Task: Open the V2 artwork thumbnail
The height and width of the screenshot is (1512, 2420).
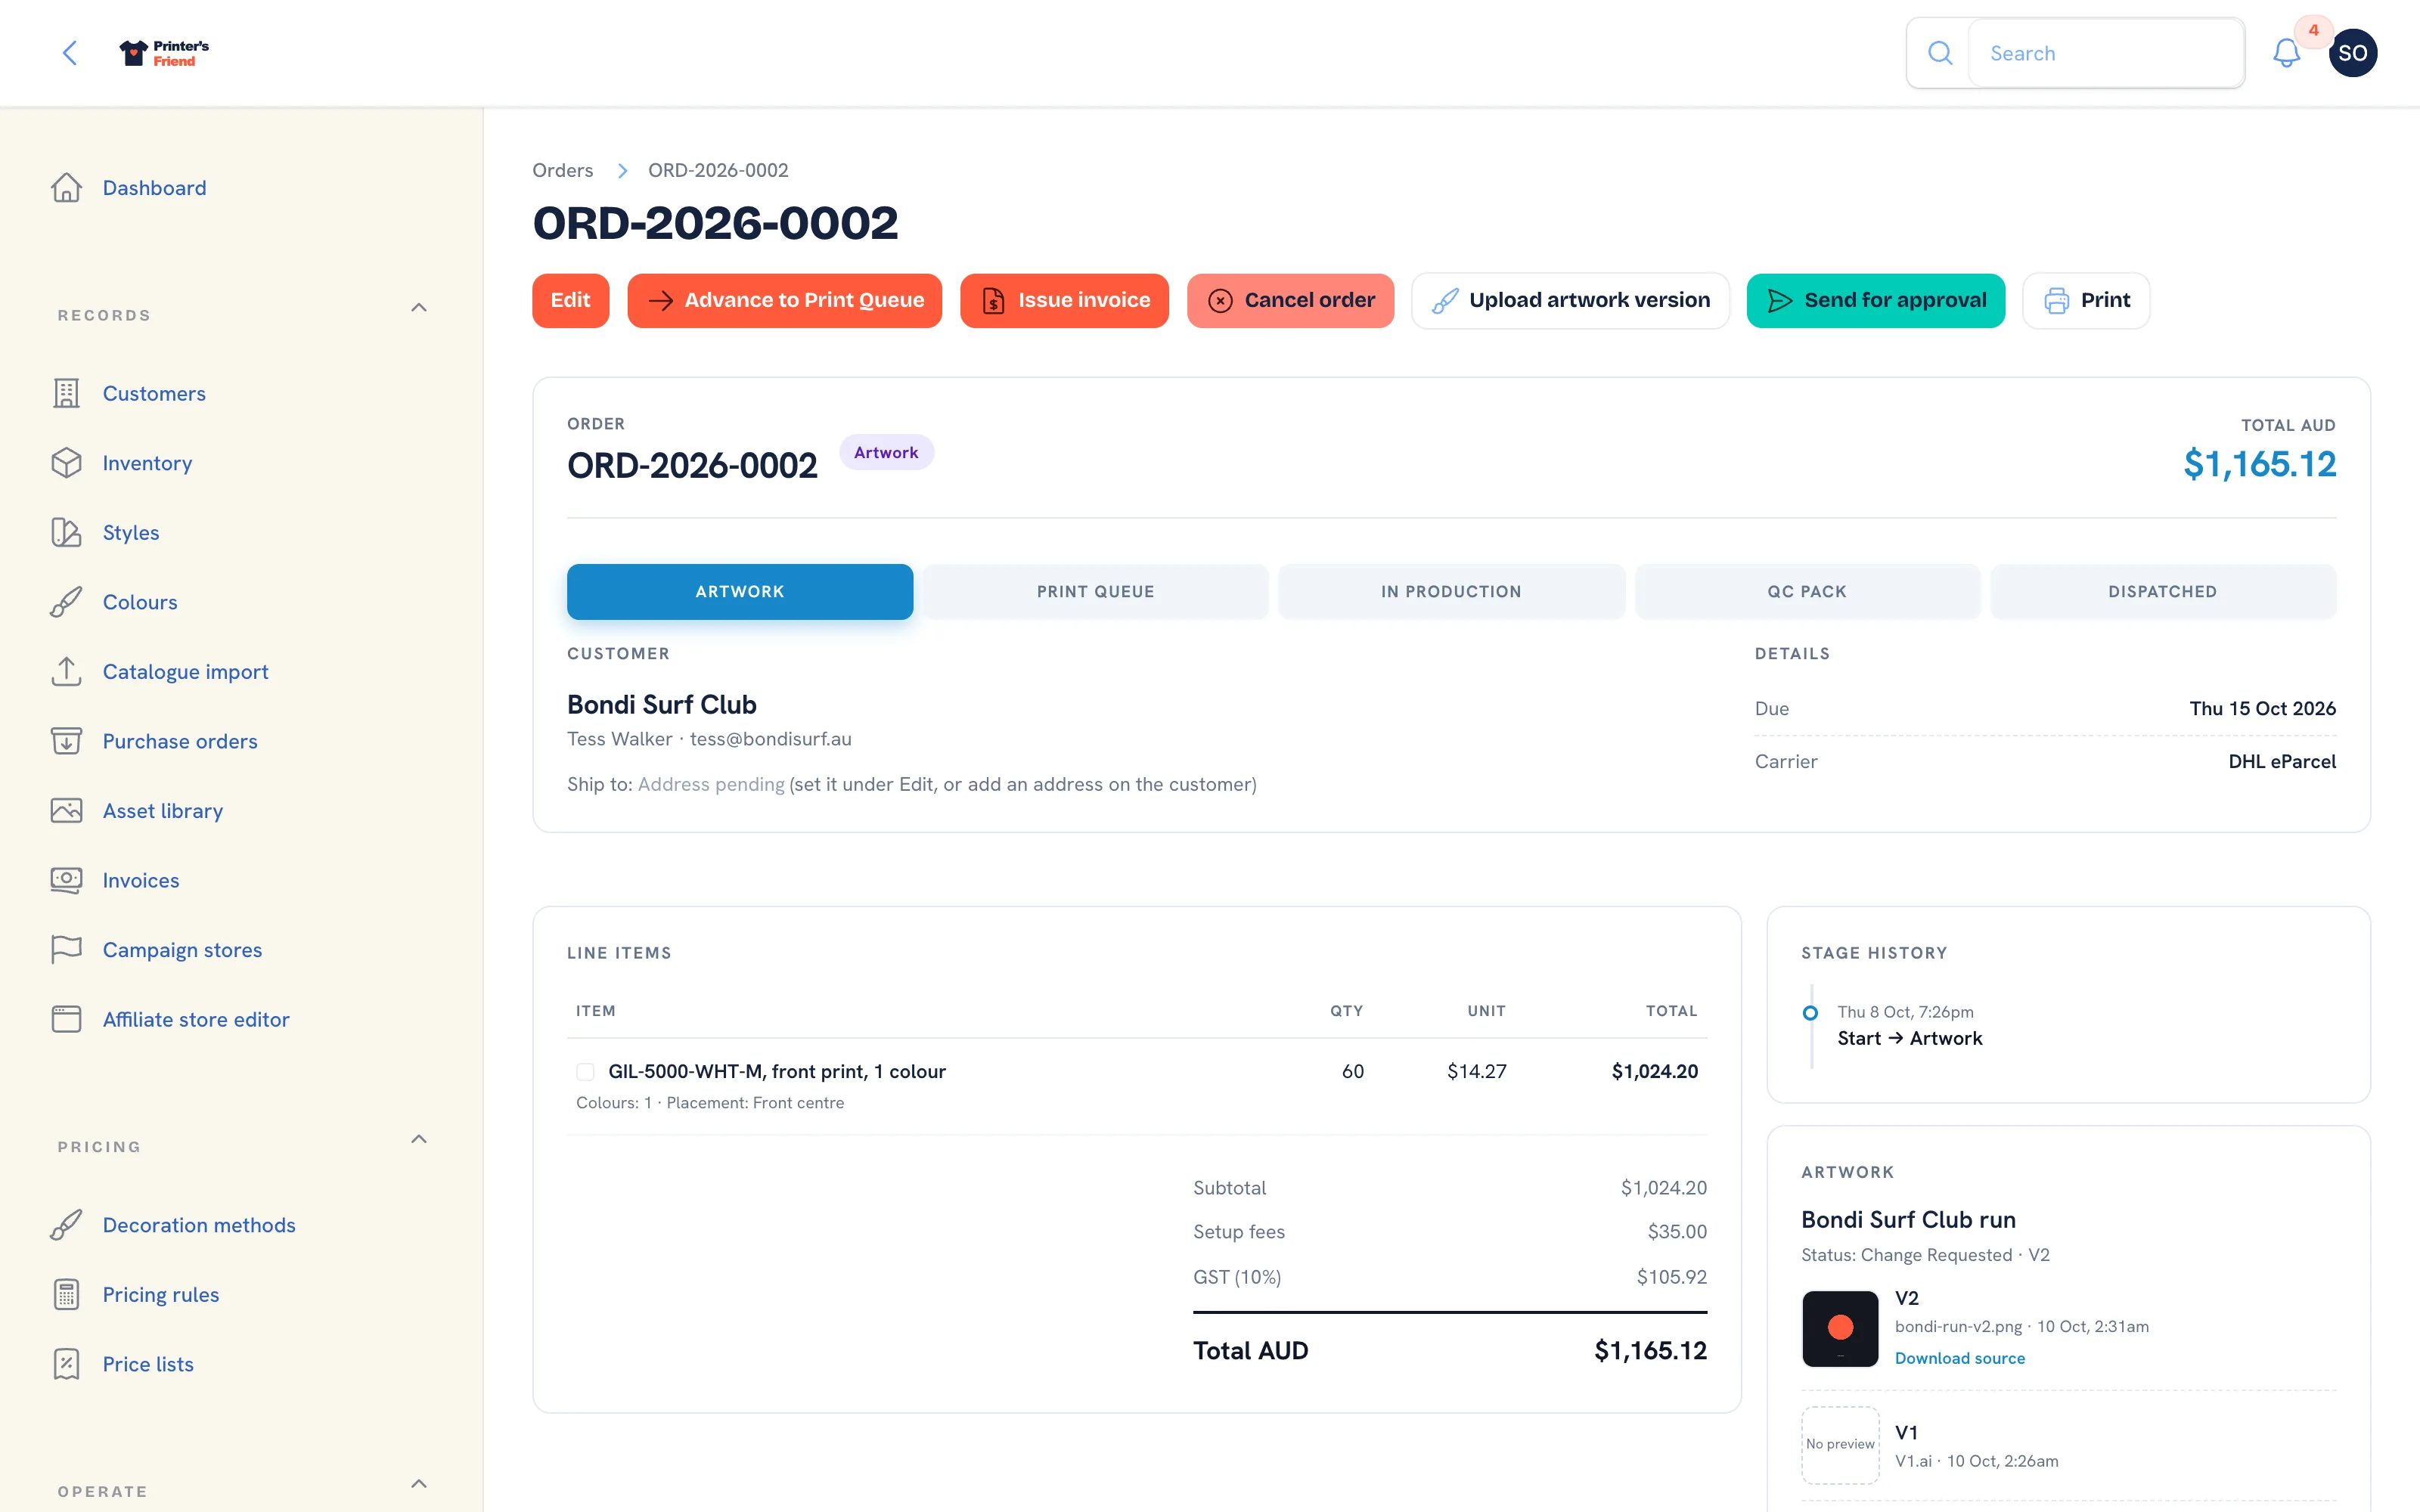Action: click(x=1840, y=1329)
